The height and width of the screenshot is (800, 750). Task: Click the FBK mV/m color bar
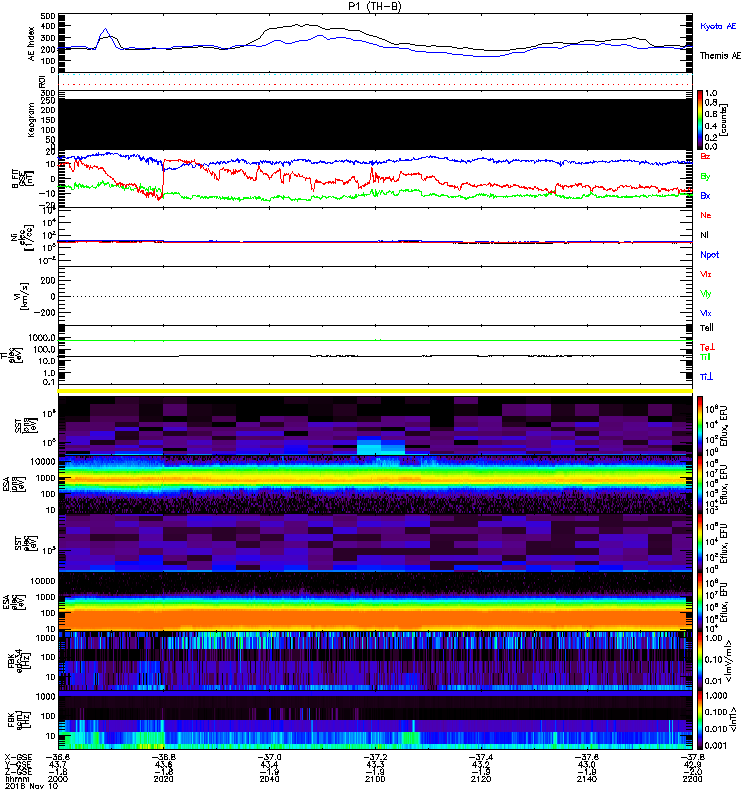coord(700,661)
